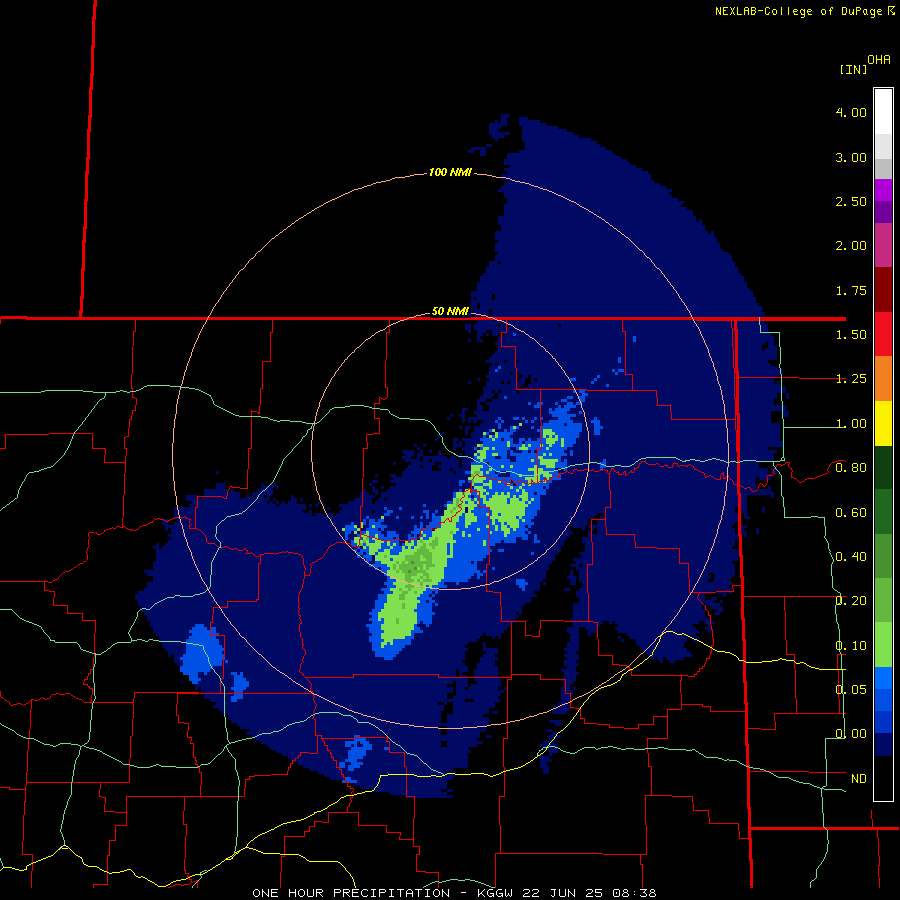Viewport: 900px width, 900px height.
Task: Pick the white swatch at the top of the legend
Action: pos(883,112)
